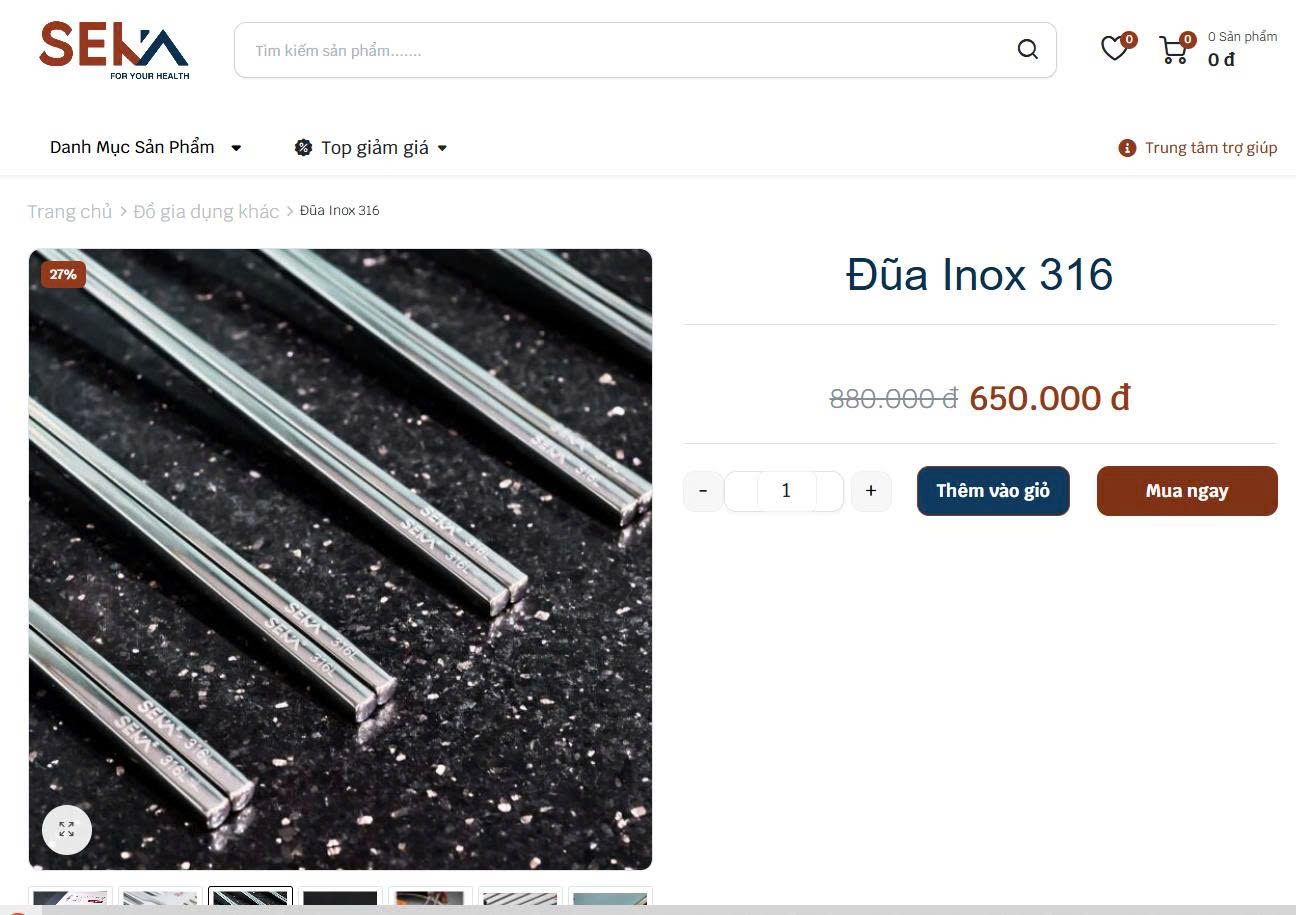Click the 27% discount badge

63,274
